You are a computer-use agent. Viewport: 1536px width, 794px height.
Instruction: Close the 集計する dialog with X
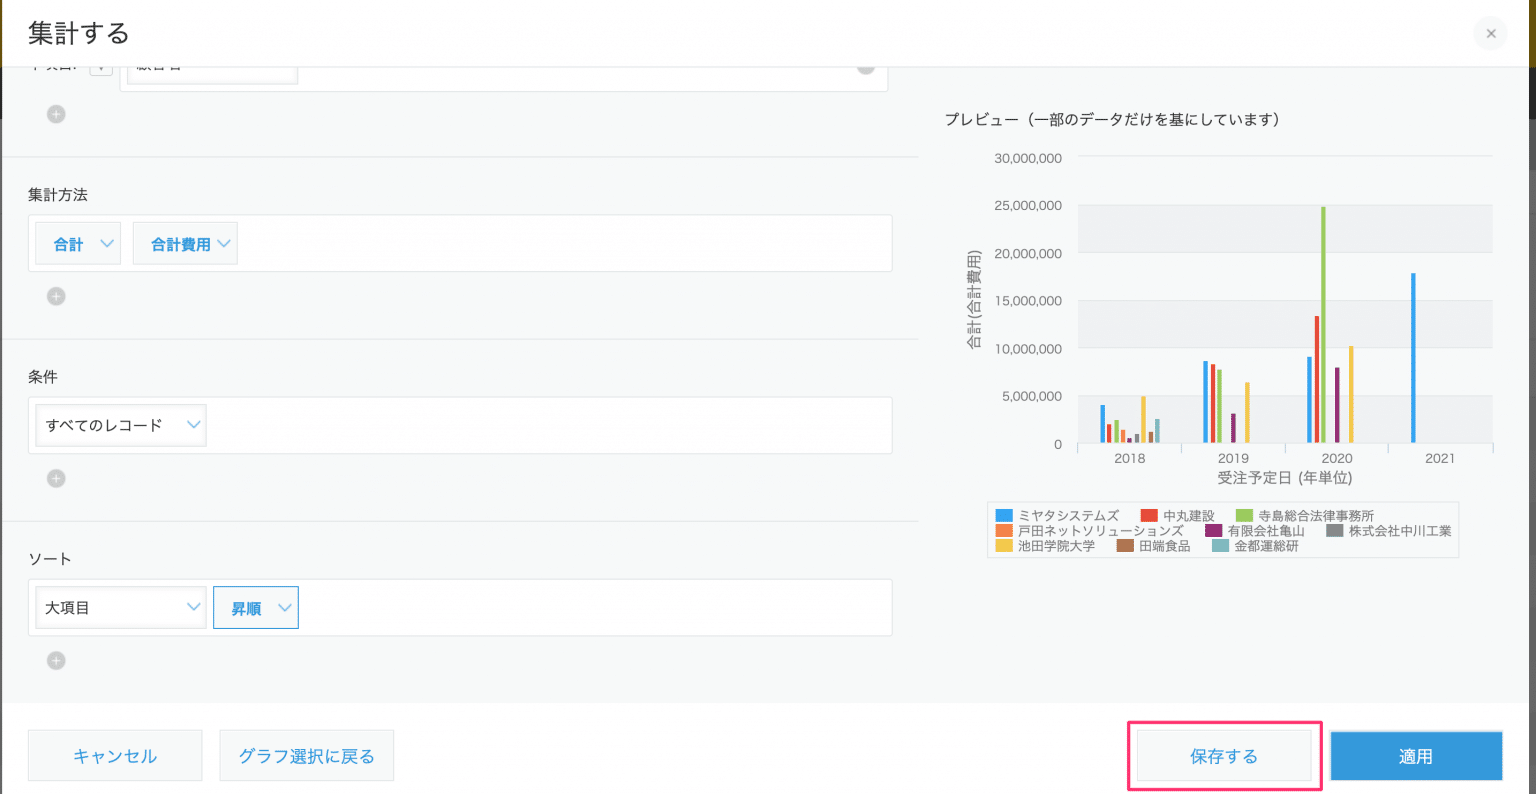click(1490, 34)
